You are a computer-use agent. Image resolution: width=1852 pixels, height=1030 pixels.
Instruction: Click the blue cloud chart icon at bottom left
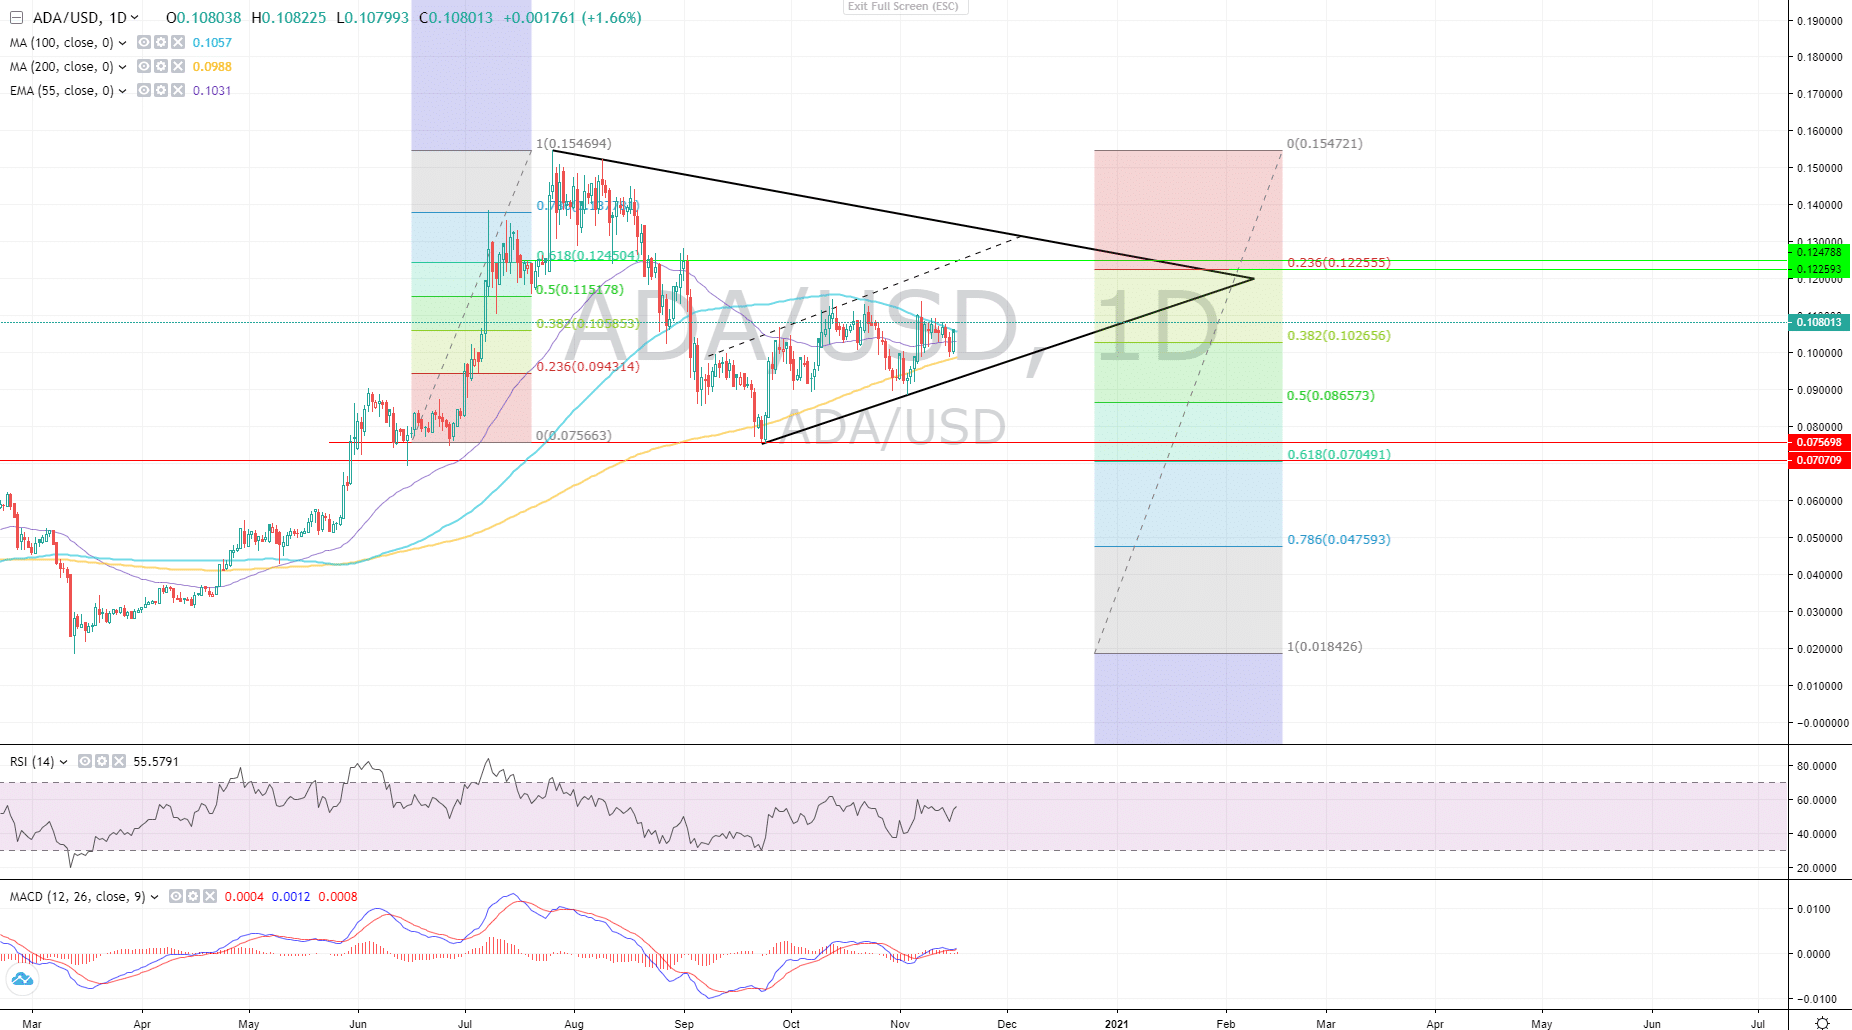pyautogui.click(x=22, y=979)
